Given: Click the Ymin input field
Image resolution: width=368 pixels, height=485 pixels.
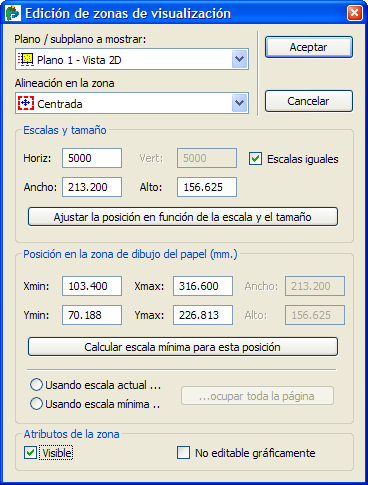Looking at the screenshot, I should click(x=92, y=315).
